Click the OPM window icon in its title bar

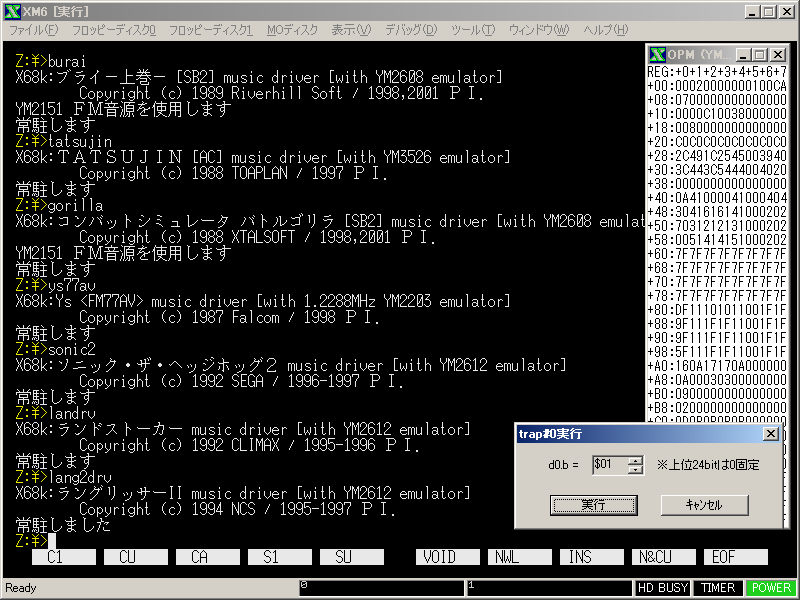(x=658, y=54)
